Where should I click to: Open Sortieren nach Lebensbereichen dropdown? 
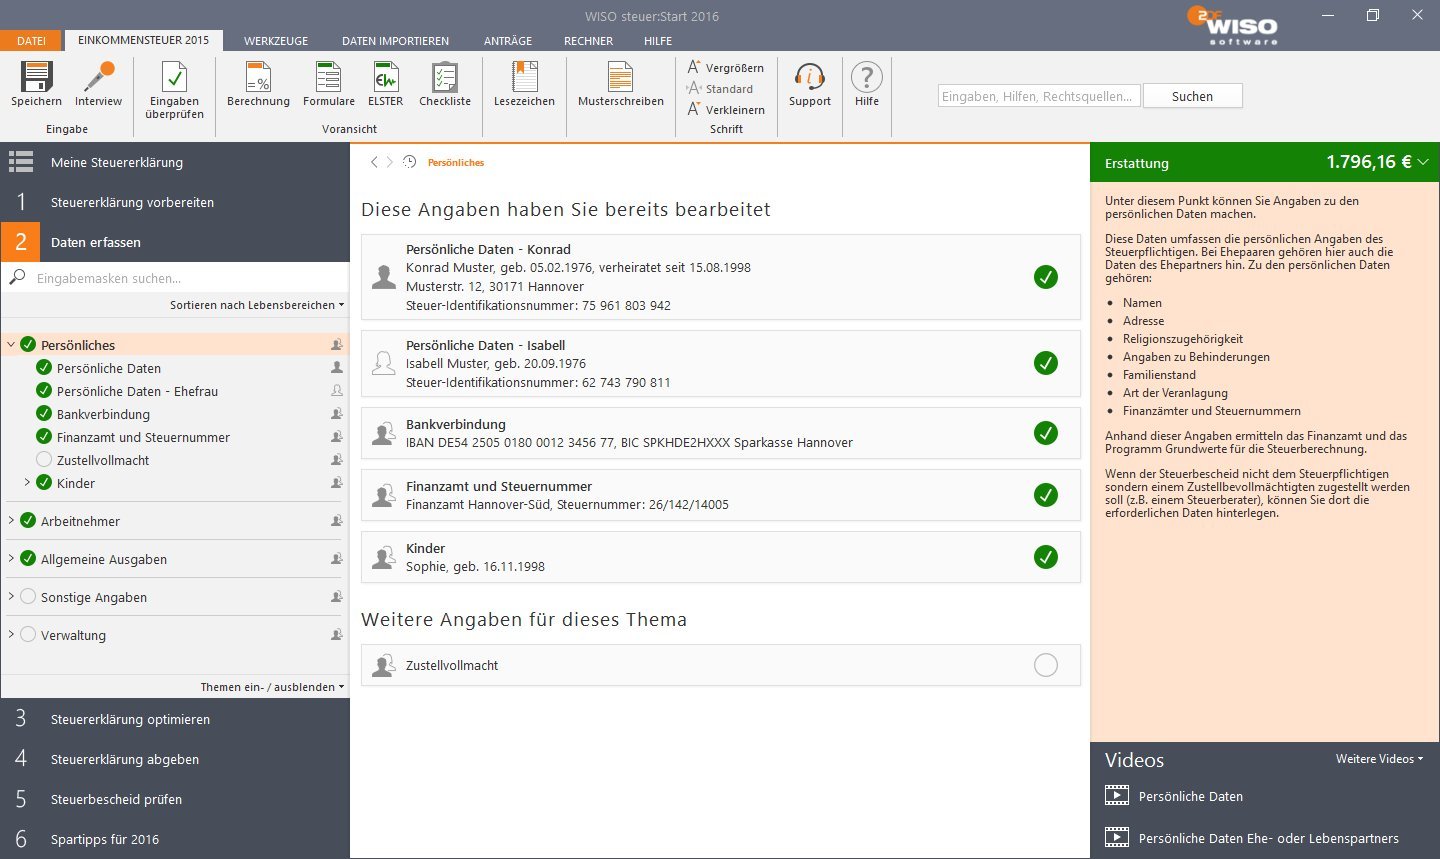(x=256, y=305)
